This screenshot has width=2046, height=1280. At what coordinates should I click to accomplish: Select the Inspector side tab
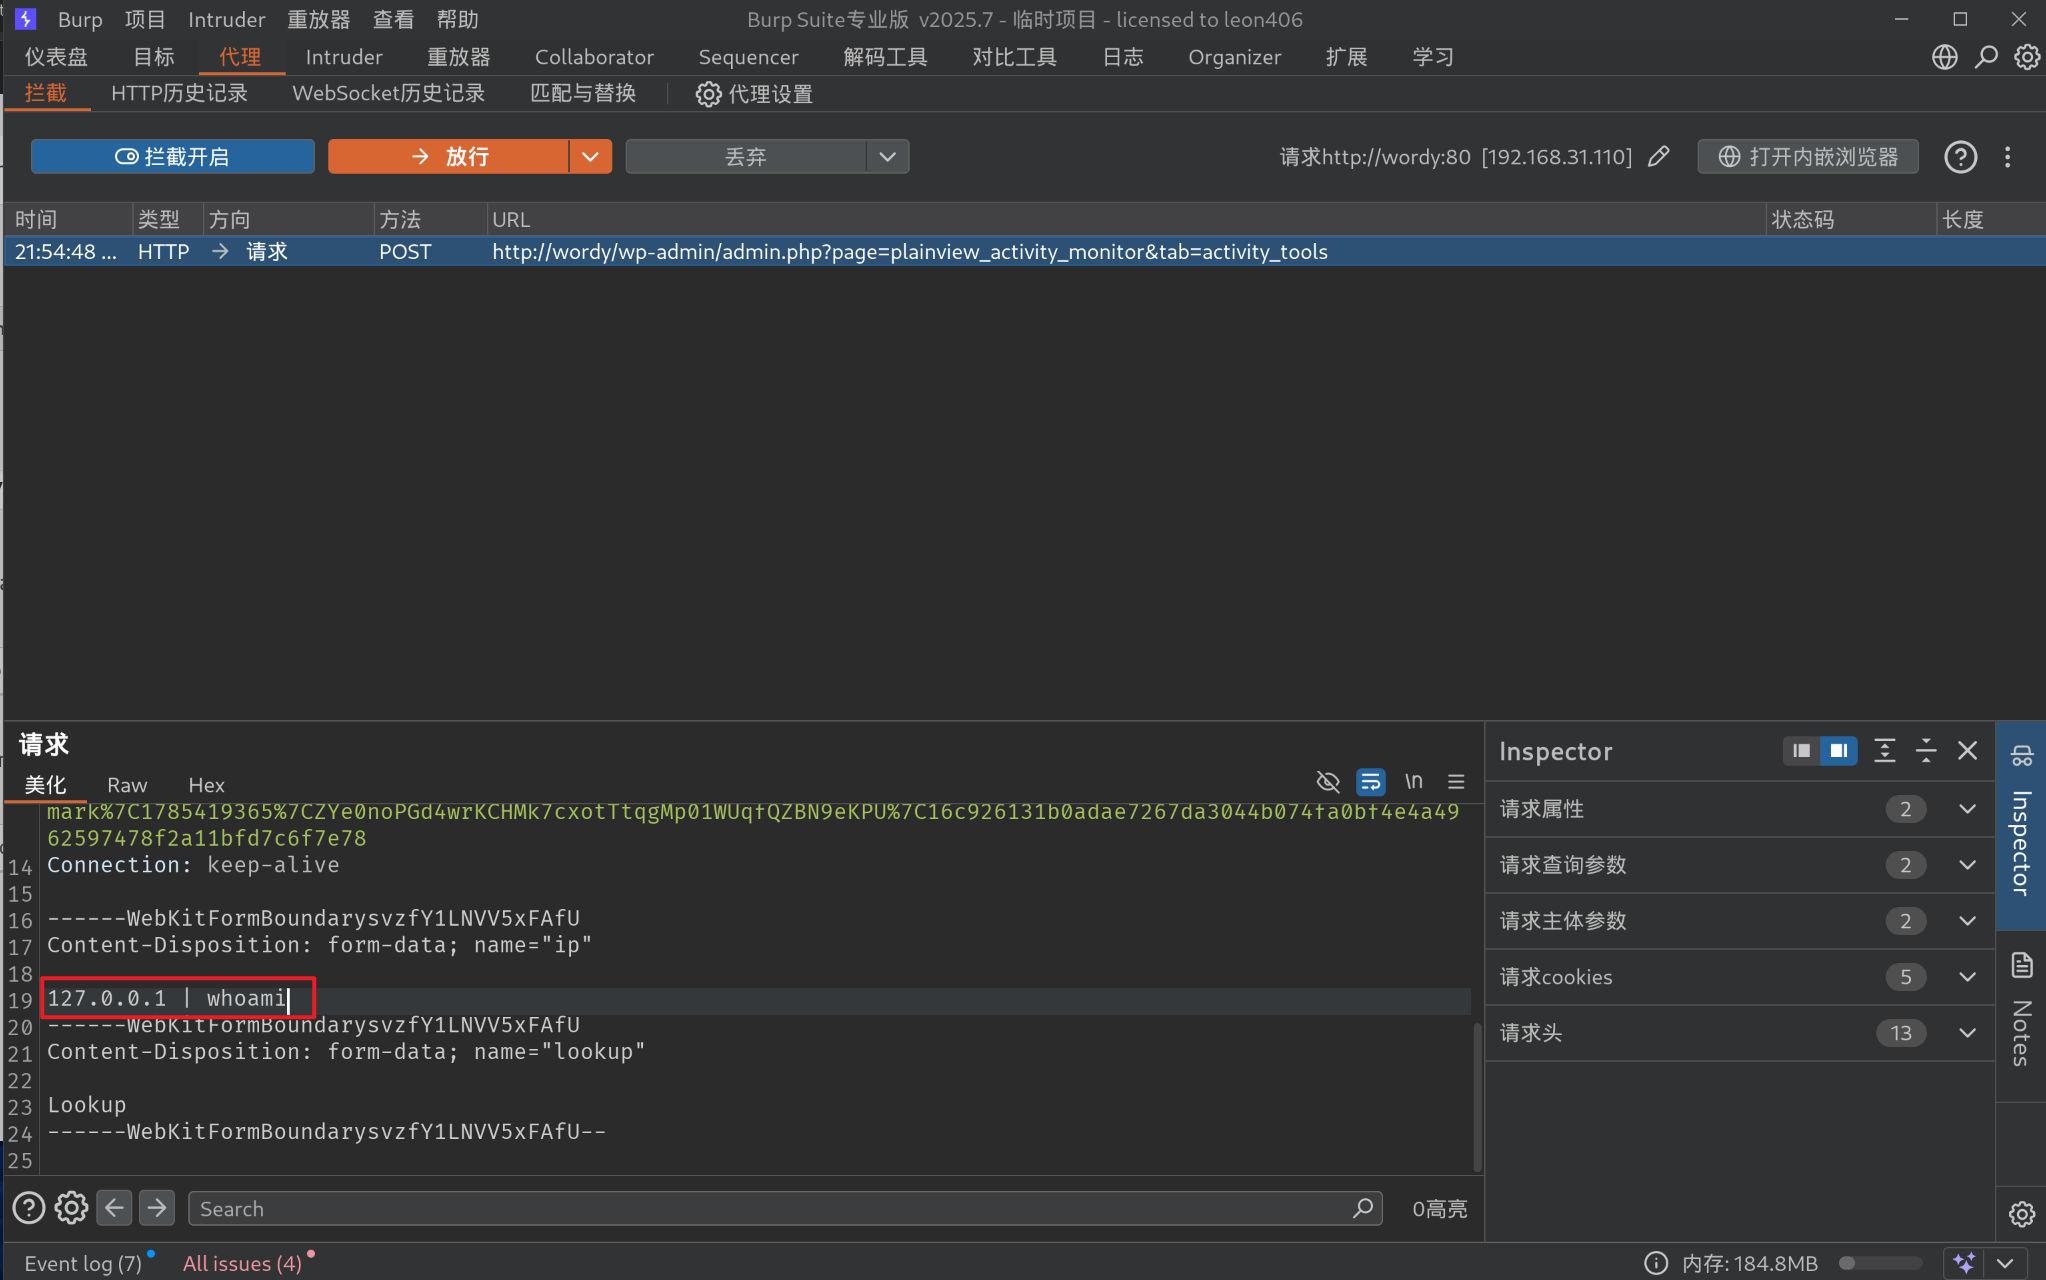(2021, 825)
